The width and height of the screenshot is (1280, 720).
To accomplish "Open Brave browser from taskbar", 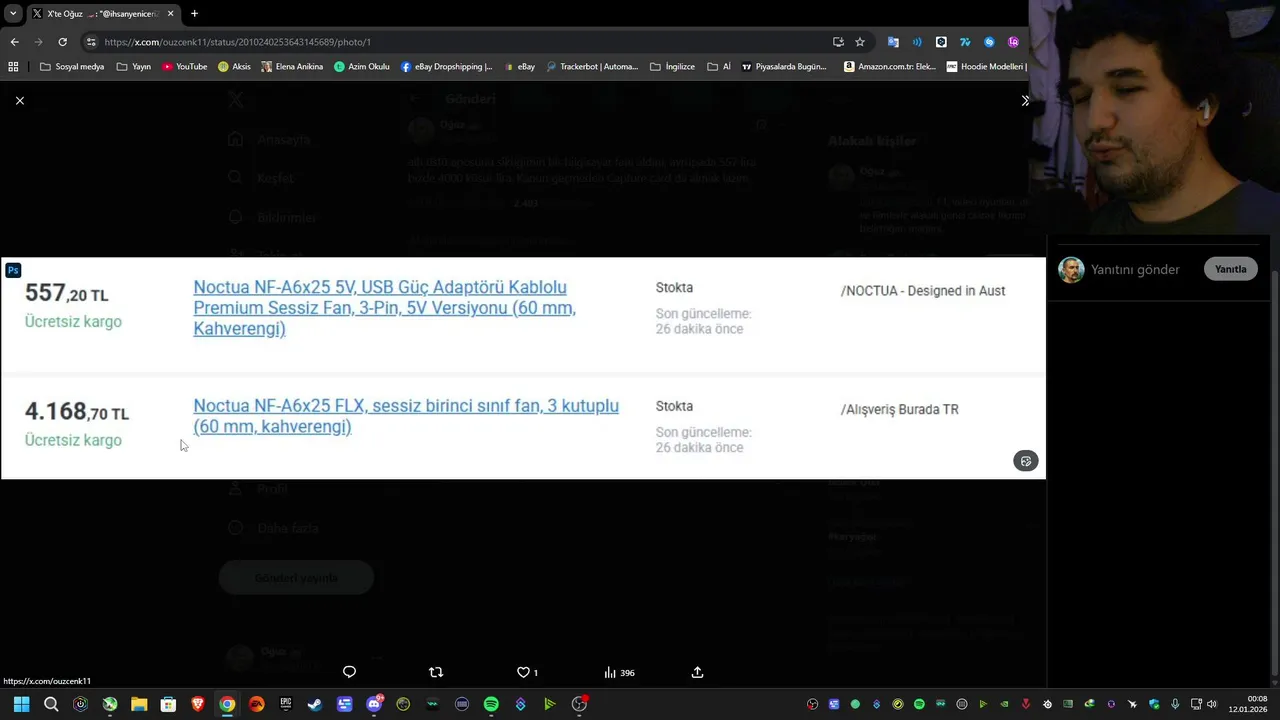I will [198, 704].
